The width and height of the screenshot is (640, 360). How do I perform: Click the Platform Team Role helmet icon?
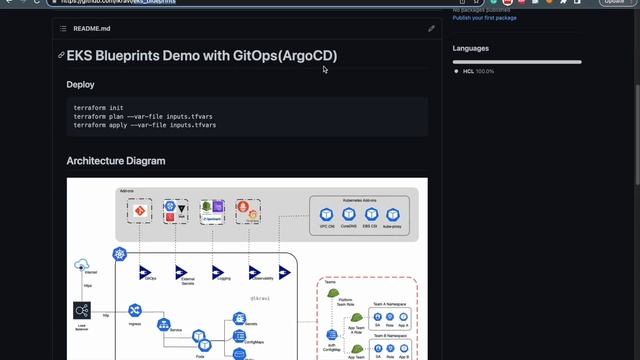click(x=333, y=293)
